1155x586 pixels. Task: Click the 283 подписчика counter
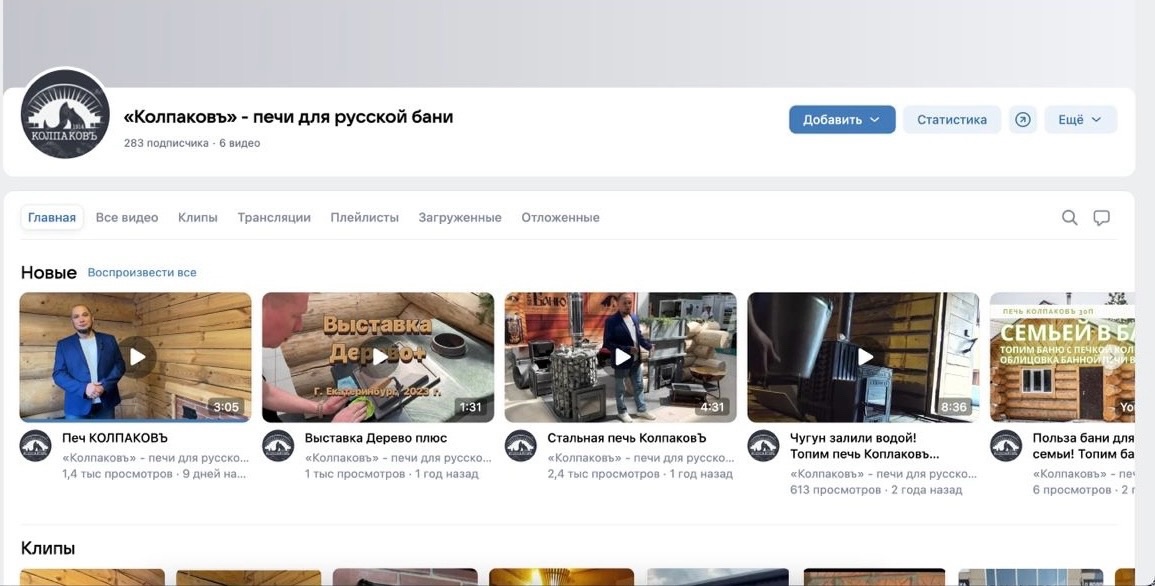click(166, 143)
